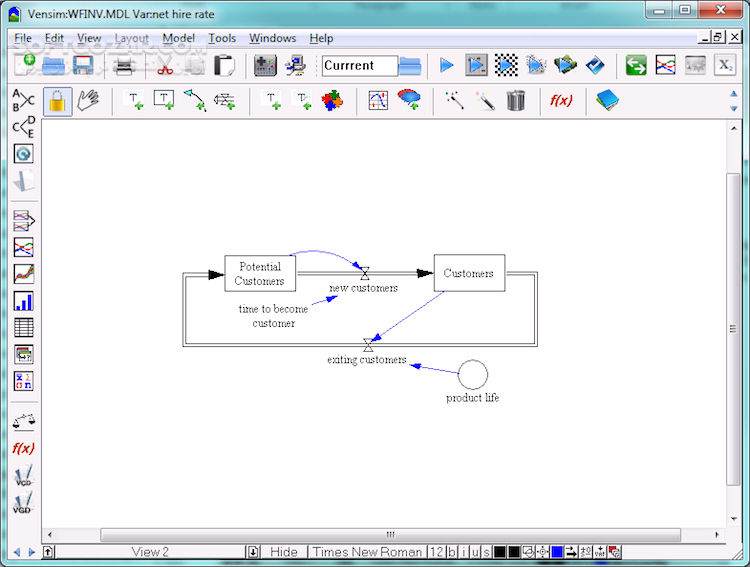Select the Sketch Comment cloud tool
750x567 pixels.
(409, 100)
